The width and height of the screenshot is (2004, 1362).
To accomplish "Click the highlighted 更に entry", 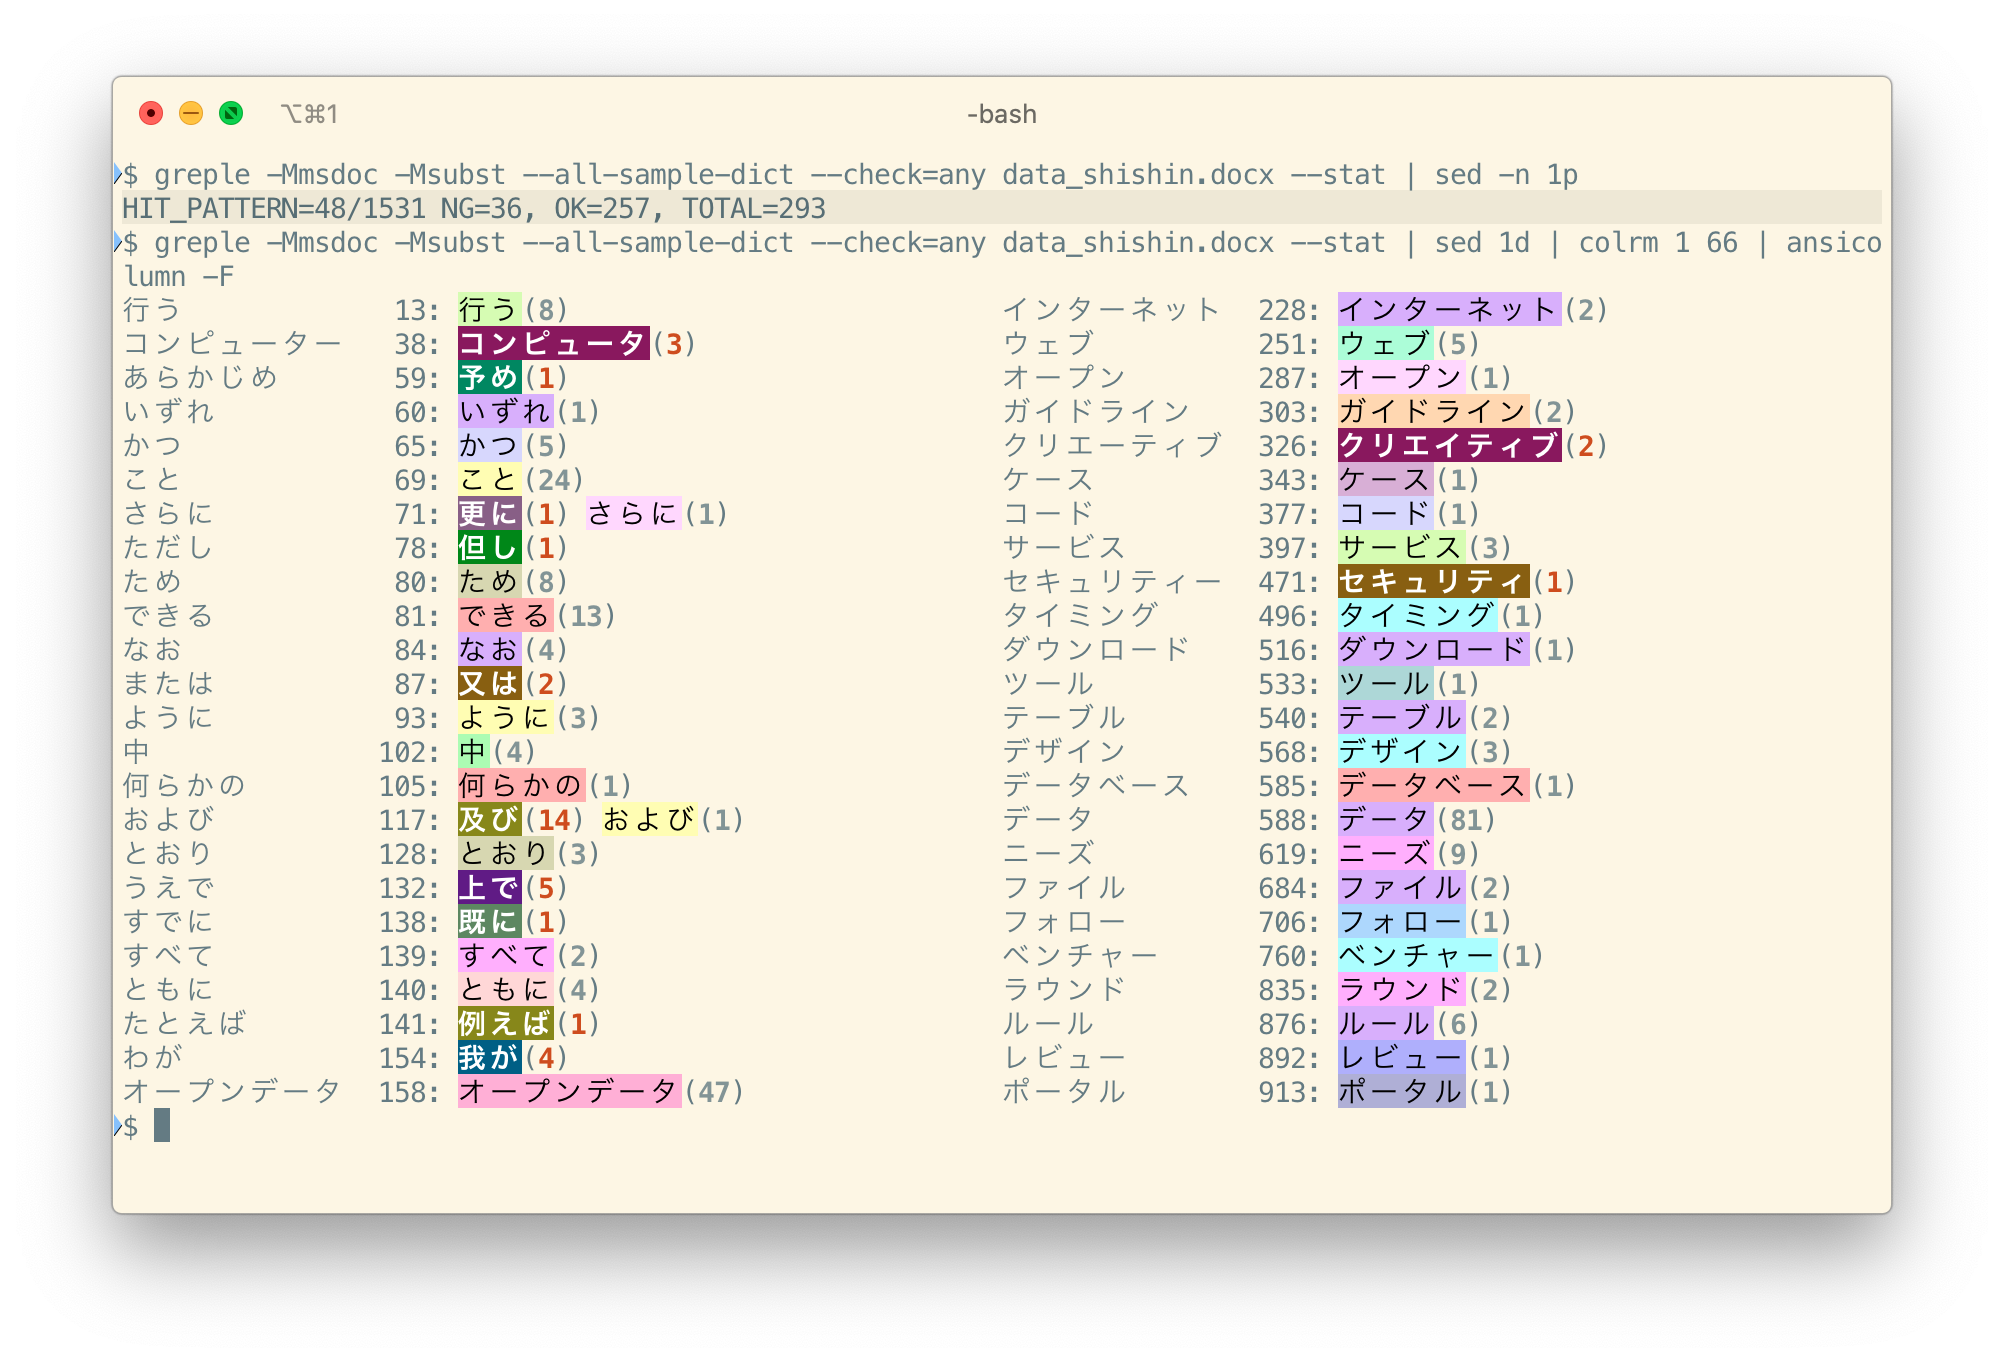I will click(x=489, y=514).
